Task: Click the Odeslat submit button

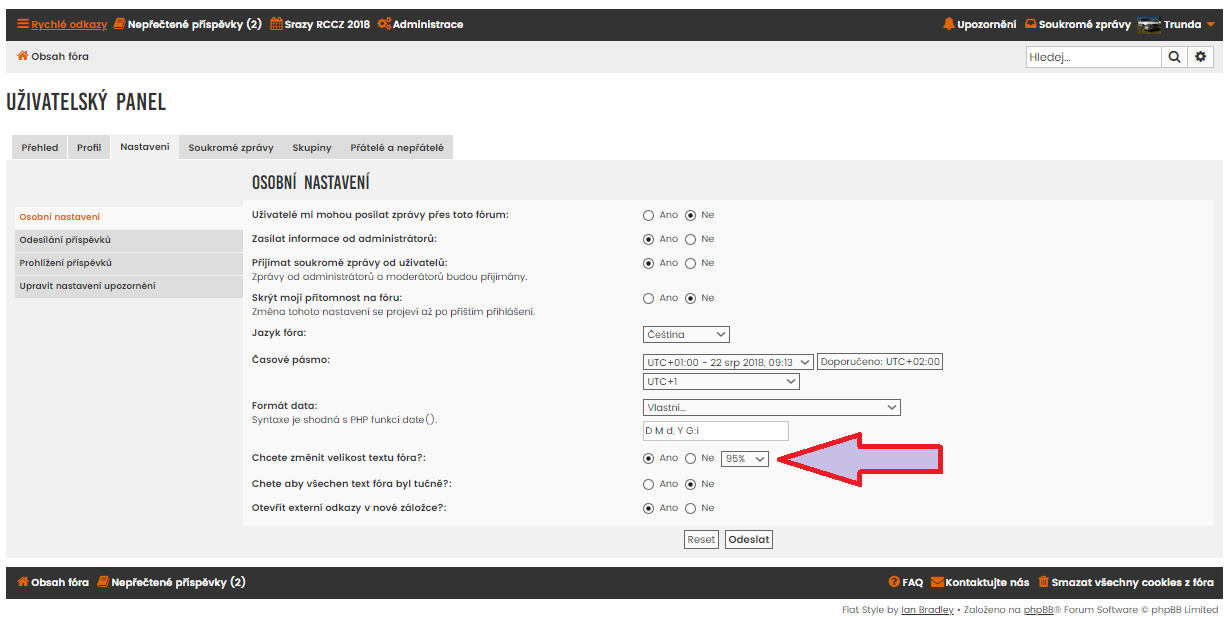Action: [x=748, y=540]
